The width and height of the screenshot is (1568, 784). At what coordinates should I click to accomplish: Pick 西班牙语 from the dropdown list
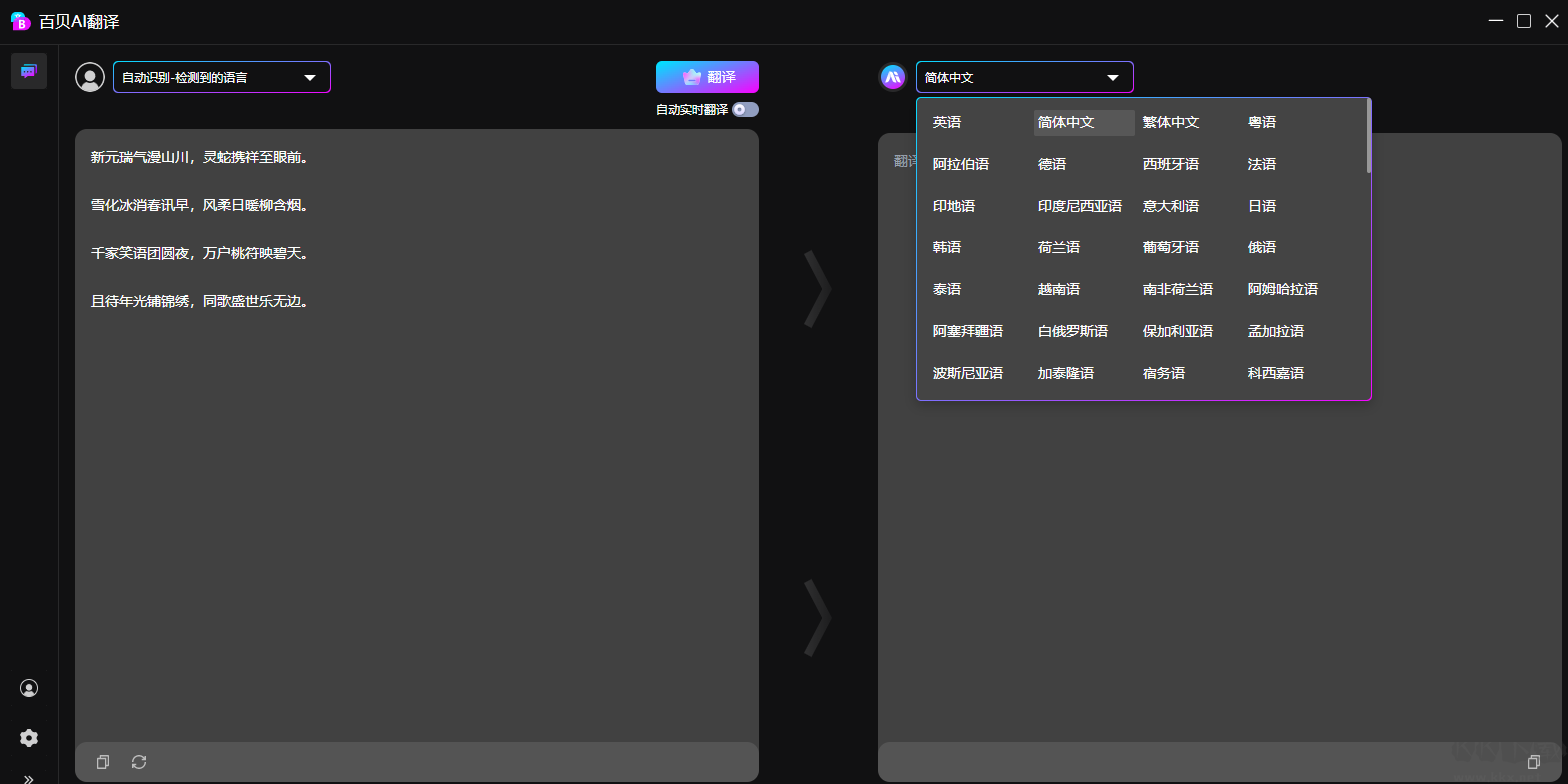pos(1171,164)
